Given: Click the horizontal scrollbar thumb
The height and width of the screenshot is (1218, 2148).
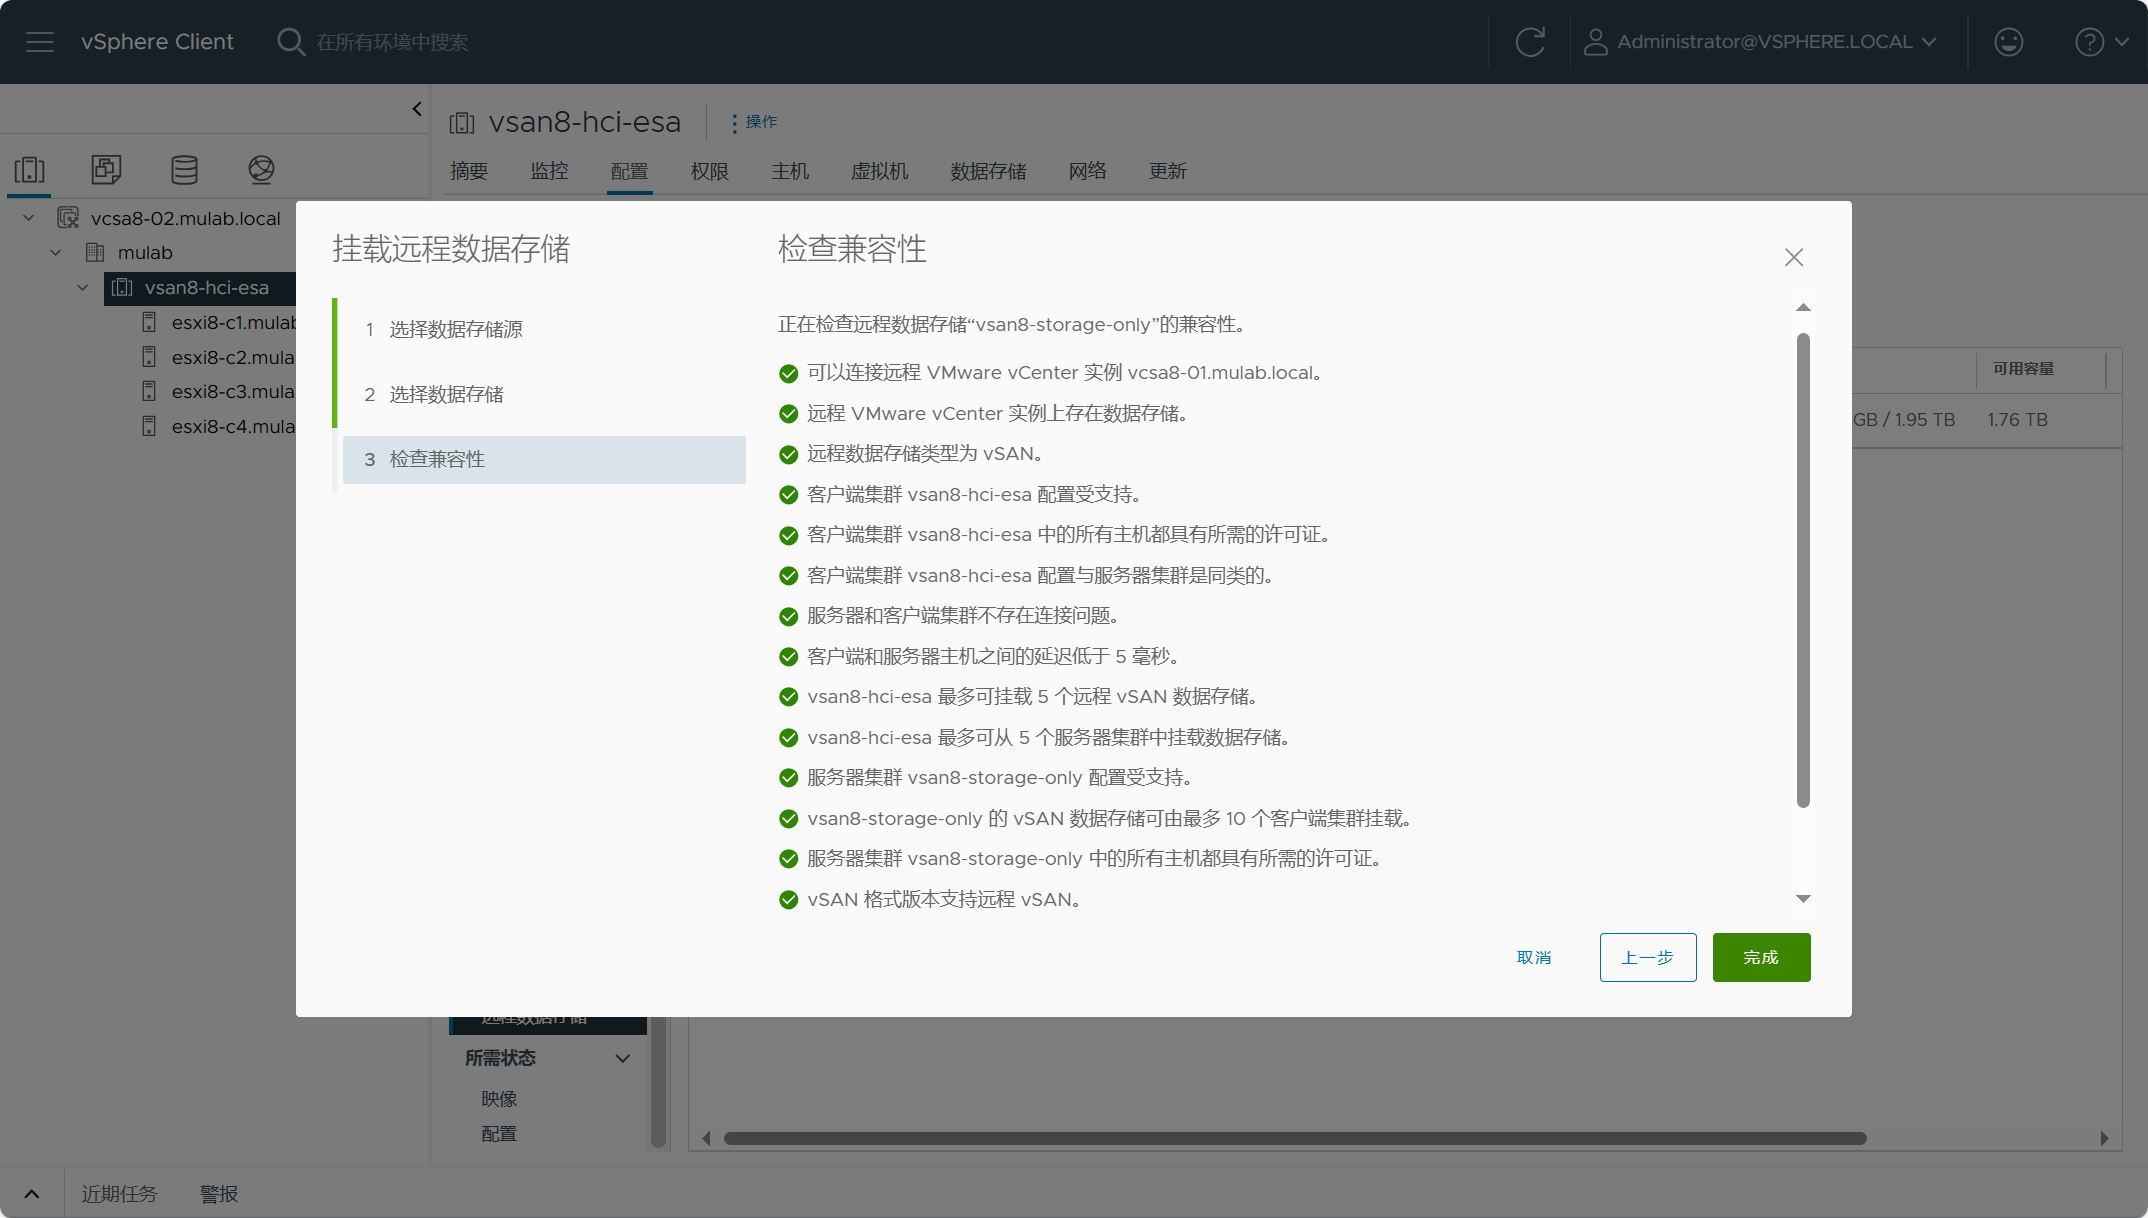Looking at the screenshot, I should [x=1295, y=1138].
